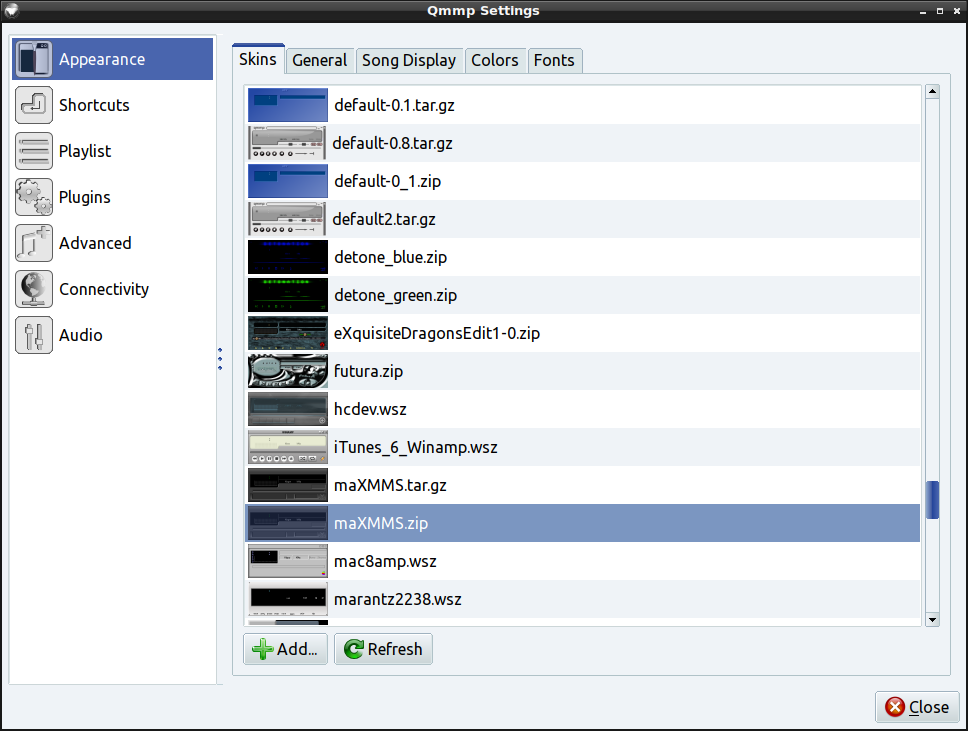Switch to the Colors tab
968x731 pixels.
495,60
